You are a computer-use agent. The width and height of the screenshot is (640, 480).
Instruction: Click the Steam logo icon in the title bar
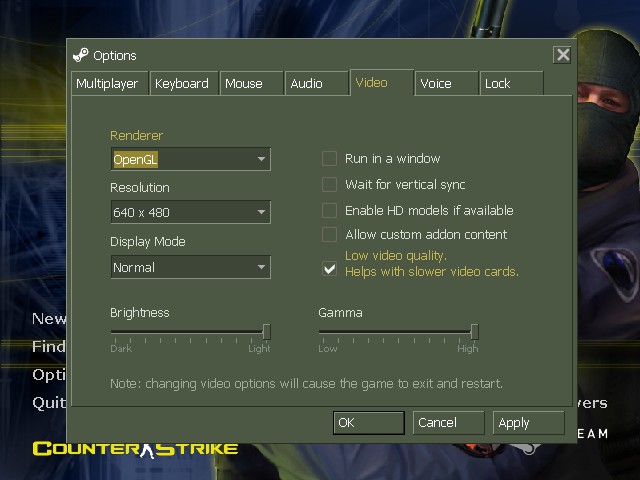pos(81,55)
